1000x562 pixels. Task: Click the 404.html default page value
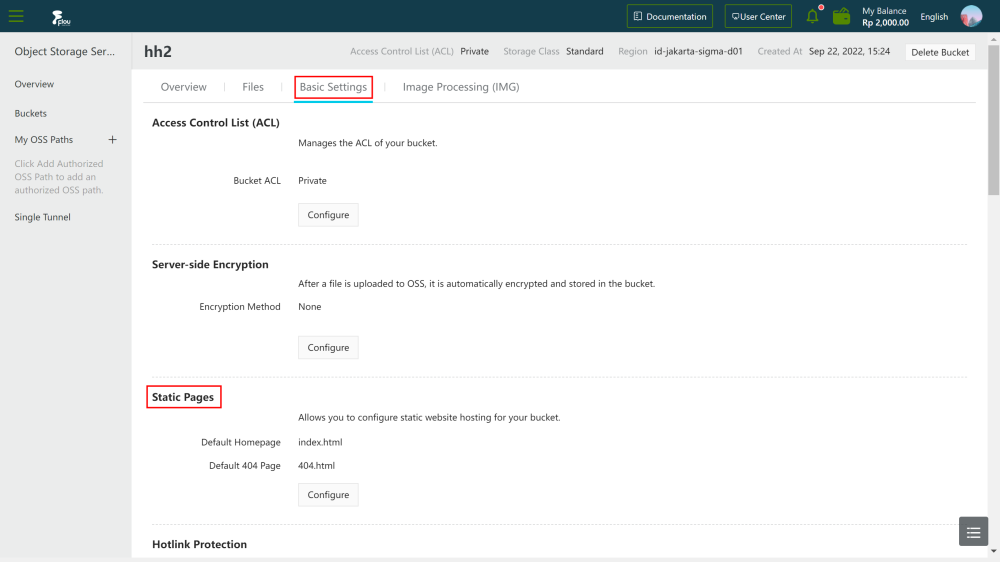click(x=316, y=466)
